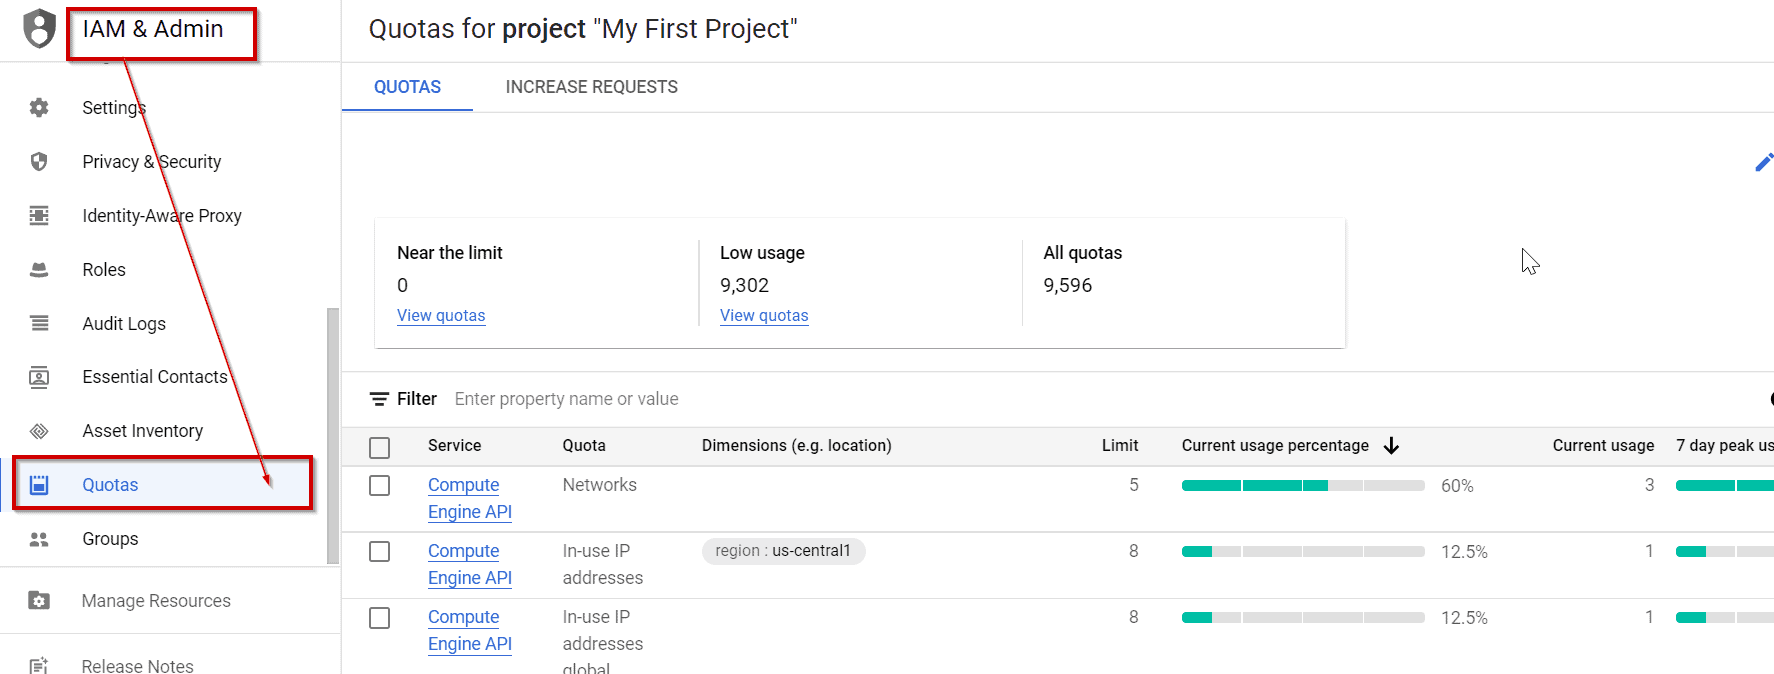
Task: Click the Audit Logs list icon
Action: click(x=39, y=323)
